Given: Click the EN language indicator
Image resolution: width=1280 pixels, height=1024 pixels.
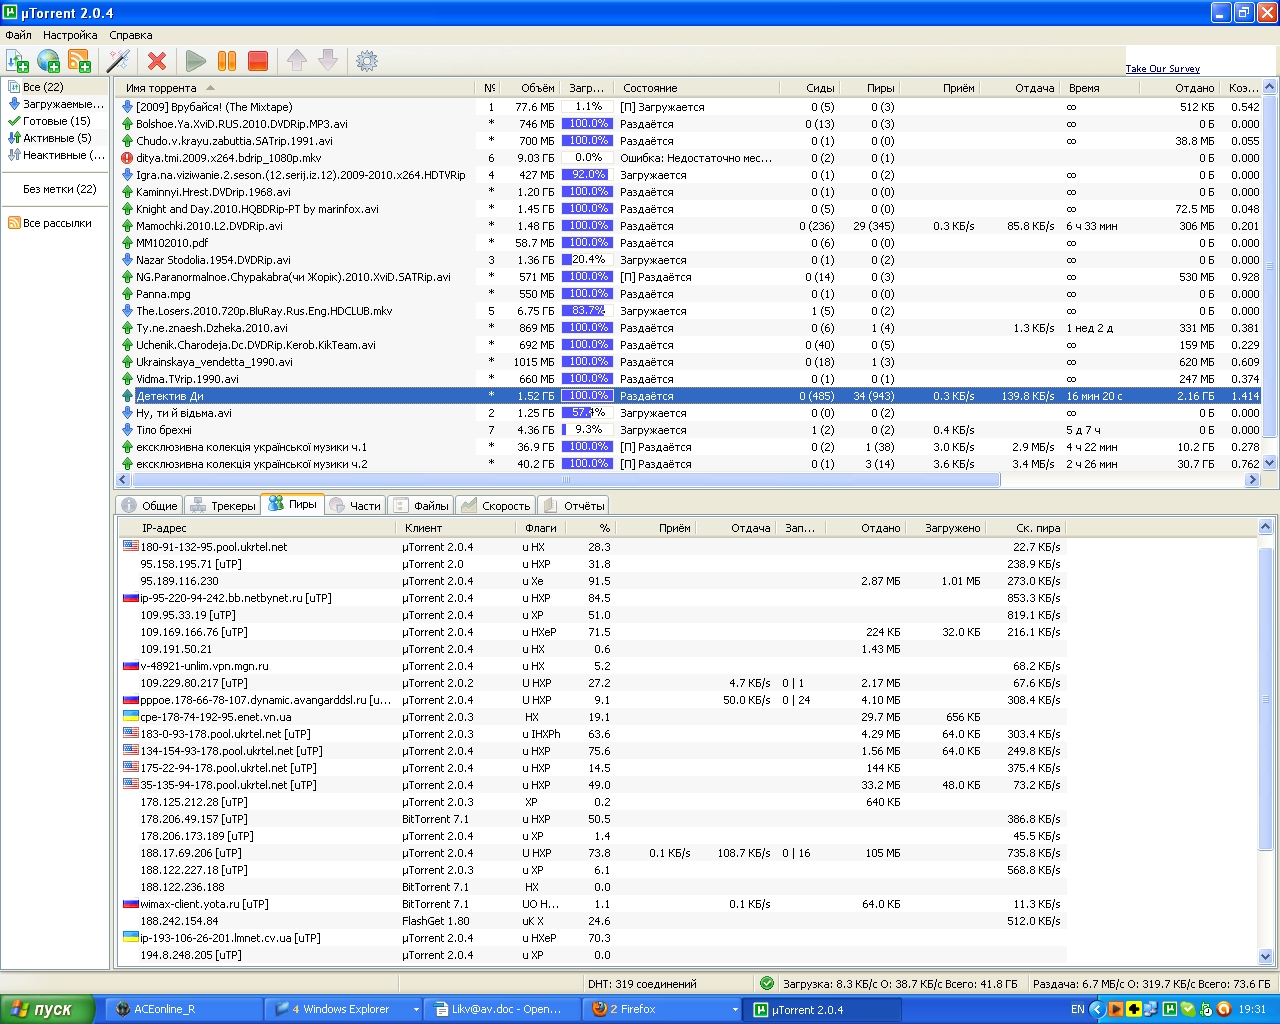Looking at the screenshot, I should click(x=1077, y=1009).
